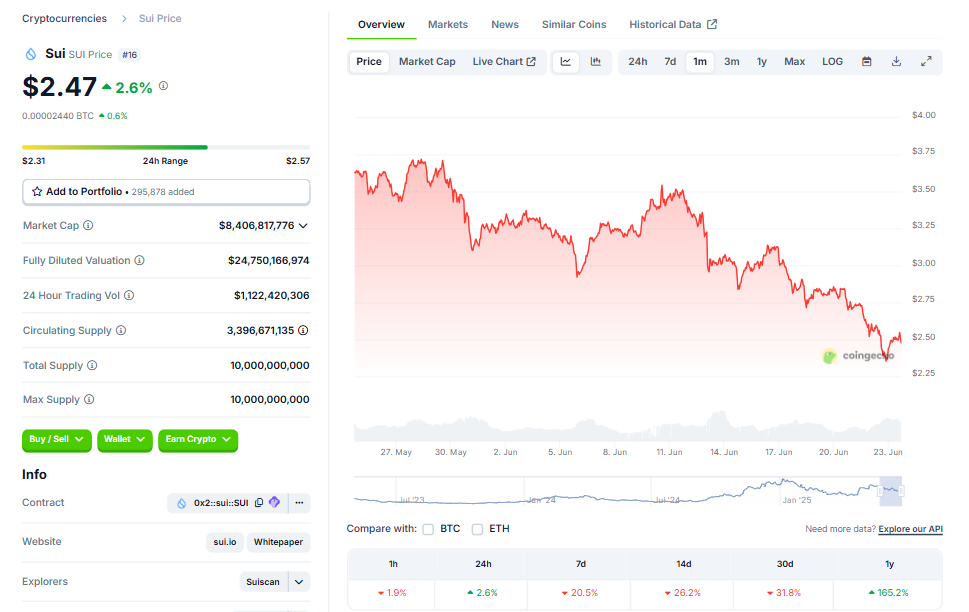This screenshot has width=969, height=612.
Task: Toggle LOG scale on chart
Action: click(x=832, y=62)
